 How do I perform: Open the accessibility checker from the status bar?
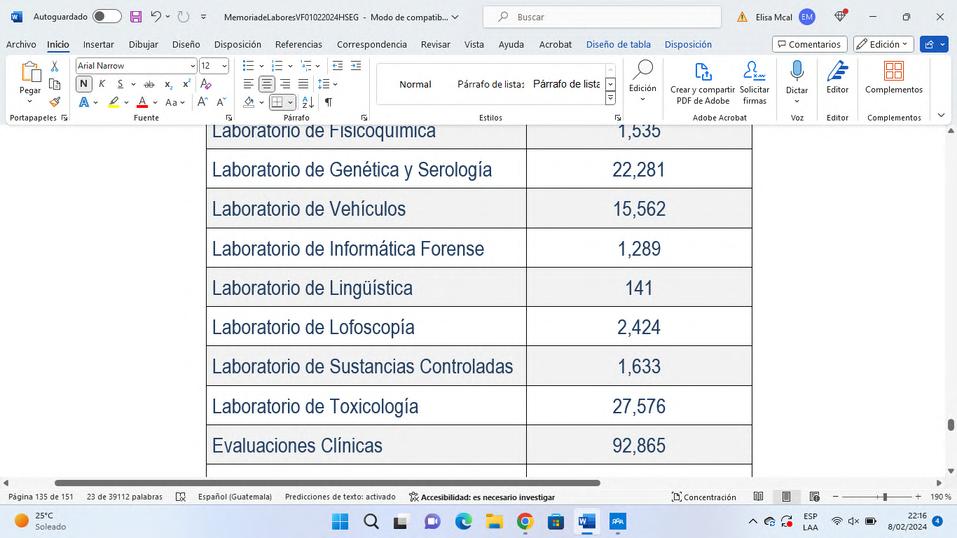tap(482, 497)
